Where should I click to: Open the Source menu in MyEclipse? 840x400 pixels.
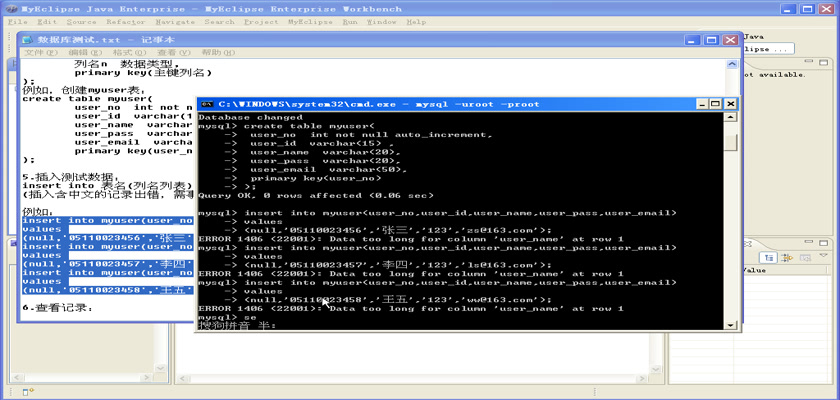coord(81,22)
